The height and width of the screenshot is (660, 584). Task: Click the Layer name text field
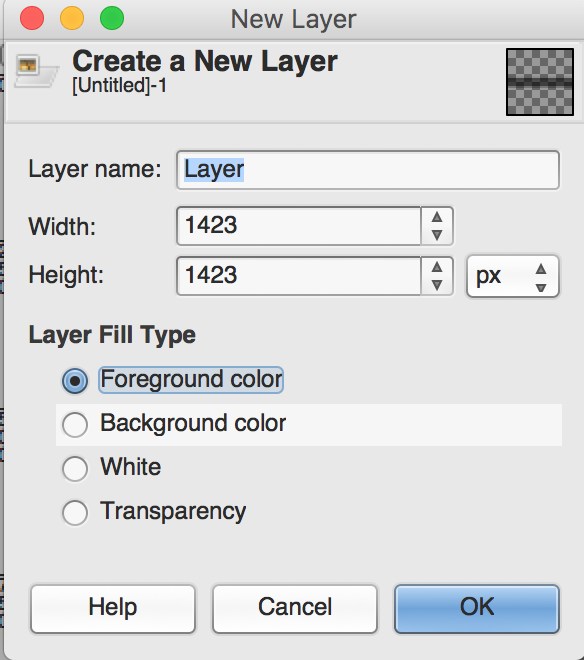pos(368,170)
